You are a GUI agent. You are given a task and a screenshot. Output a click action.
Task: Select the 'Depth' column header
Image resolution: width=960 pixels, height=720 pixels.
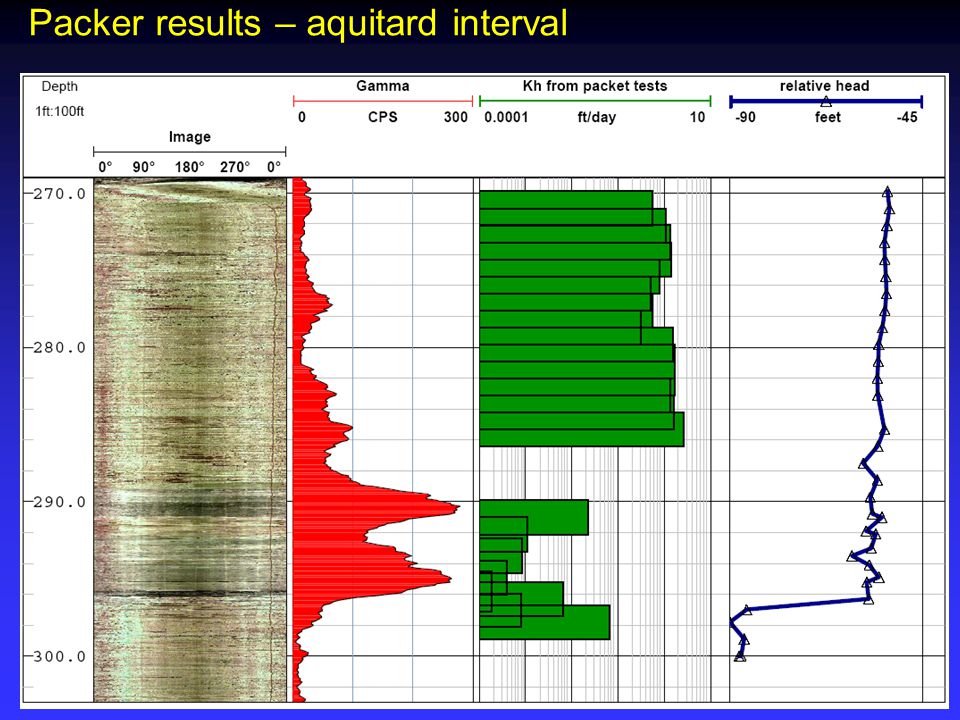59,86
